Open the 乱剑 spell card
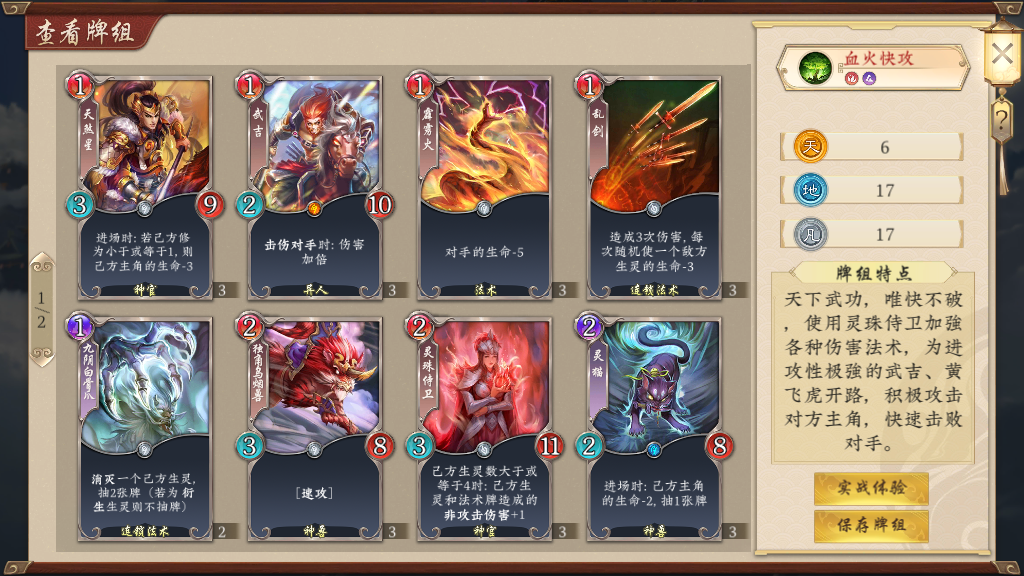Screen dimensions: 1024x576 654,187
